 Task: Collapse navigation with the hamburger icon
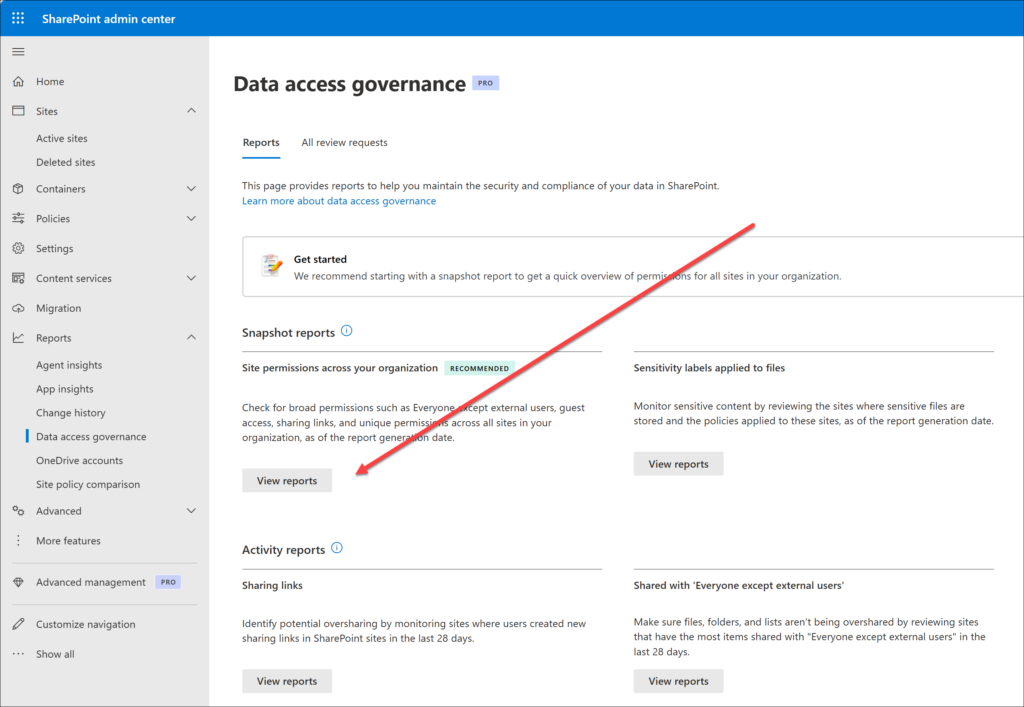18,52
